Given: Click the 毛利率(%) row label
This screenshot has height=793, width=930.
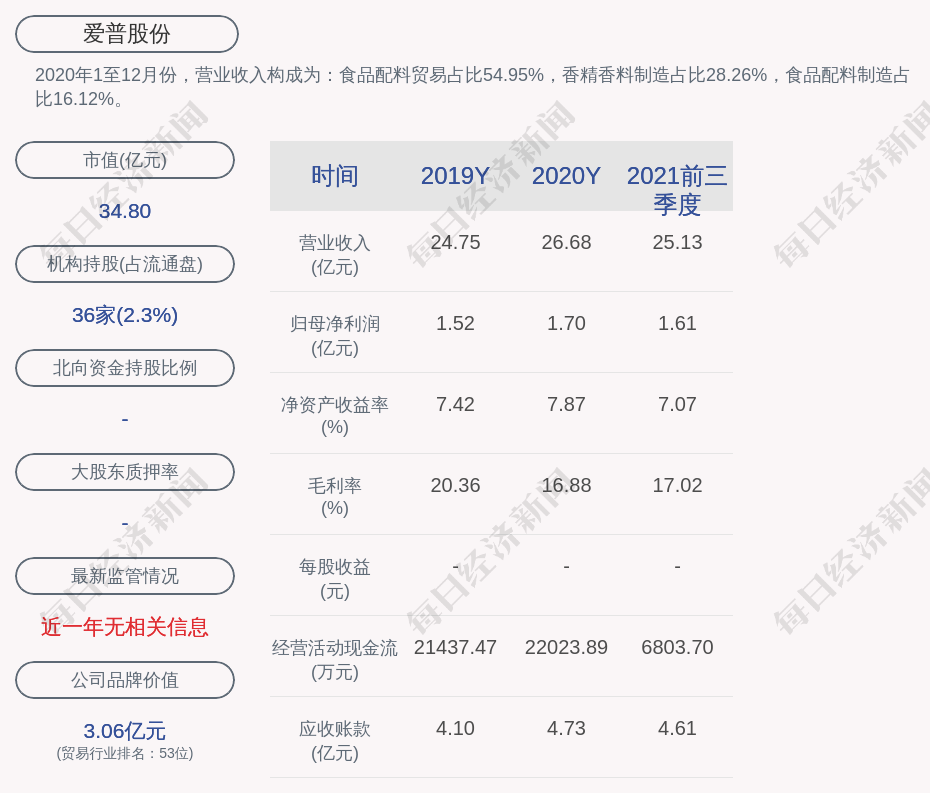Looking at the screenshot, I should [x=335, y=497].
